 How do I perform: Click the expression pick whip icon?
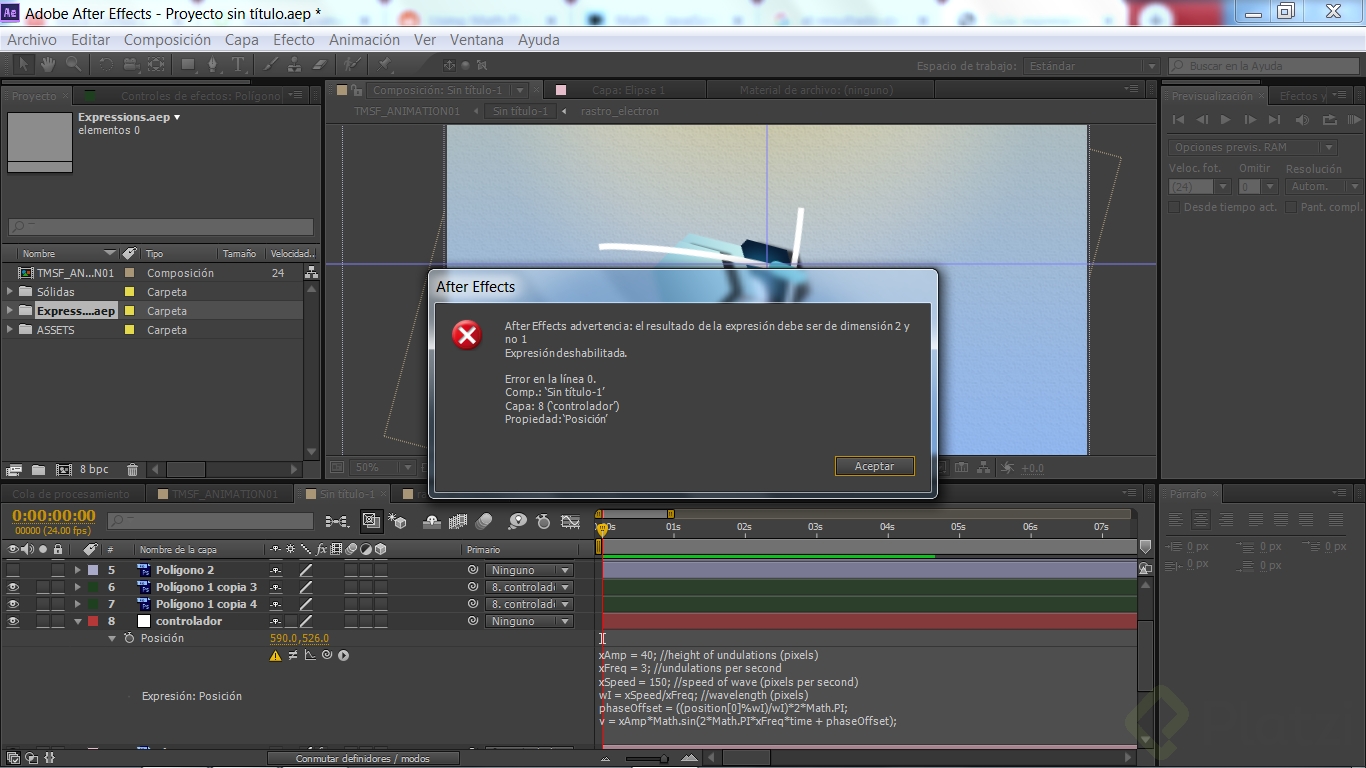point(326,656)
